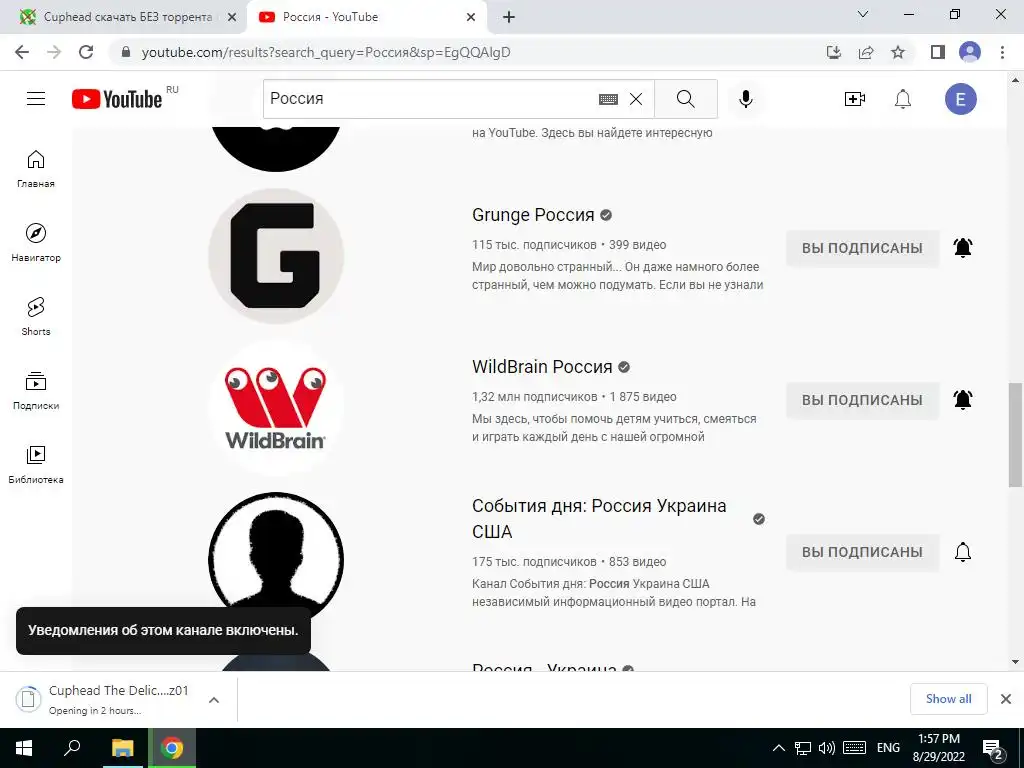Open the WildBrain Россия channel avatar

(x=276, y=408)
